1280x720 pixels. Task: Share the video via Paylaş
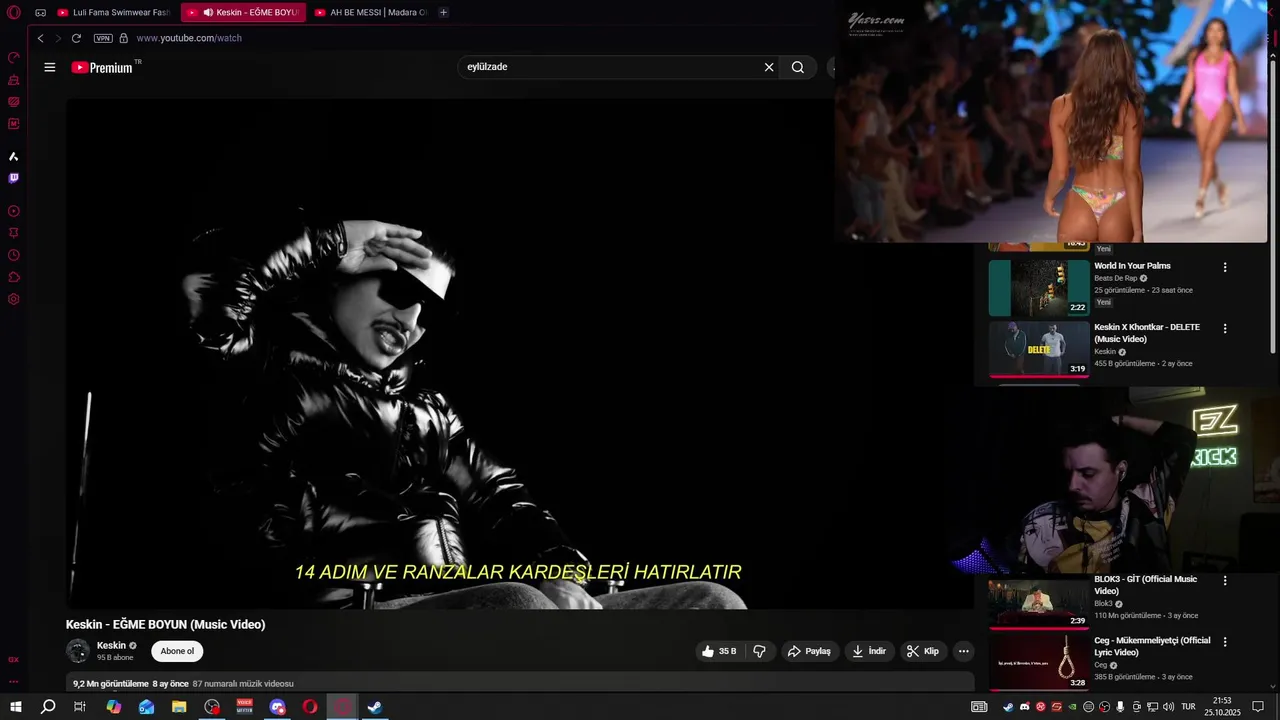[809, 651]
